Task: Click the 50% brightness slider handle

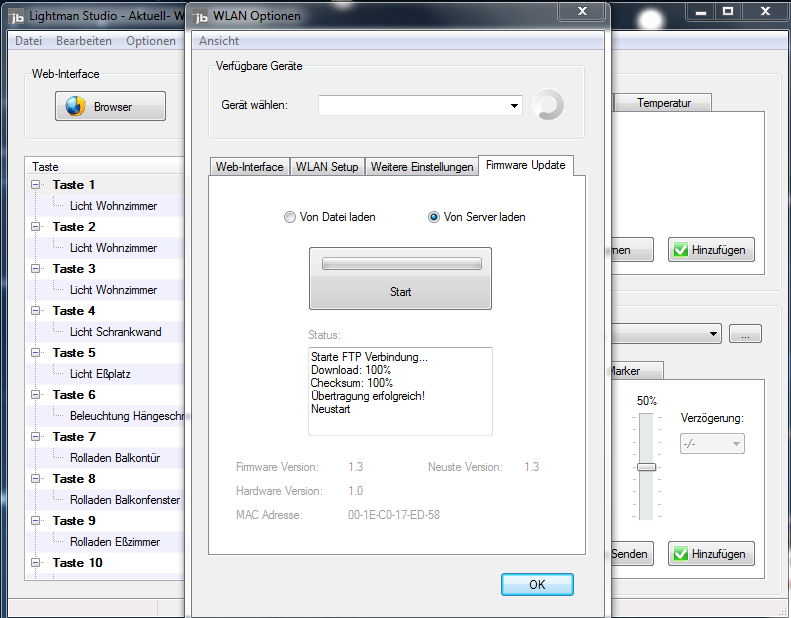Action: 647,467
